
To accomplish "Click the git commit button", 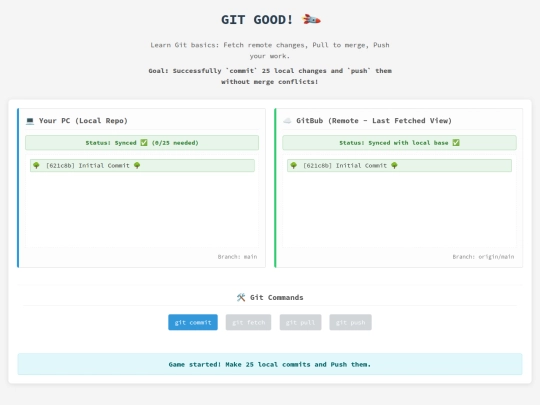I will click(193, 322).
